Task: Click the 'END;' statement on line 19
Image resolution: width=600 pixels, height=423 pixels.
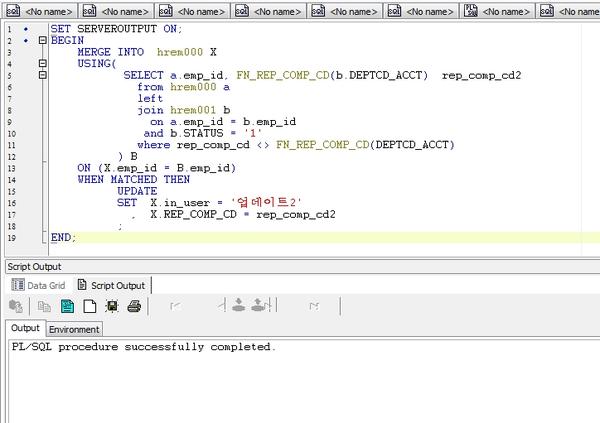Action: (x=64, y=238)
